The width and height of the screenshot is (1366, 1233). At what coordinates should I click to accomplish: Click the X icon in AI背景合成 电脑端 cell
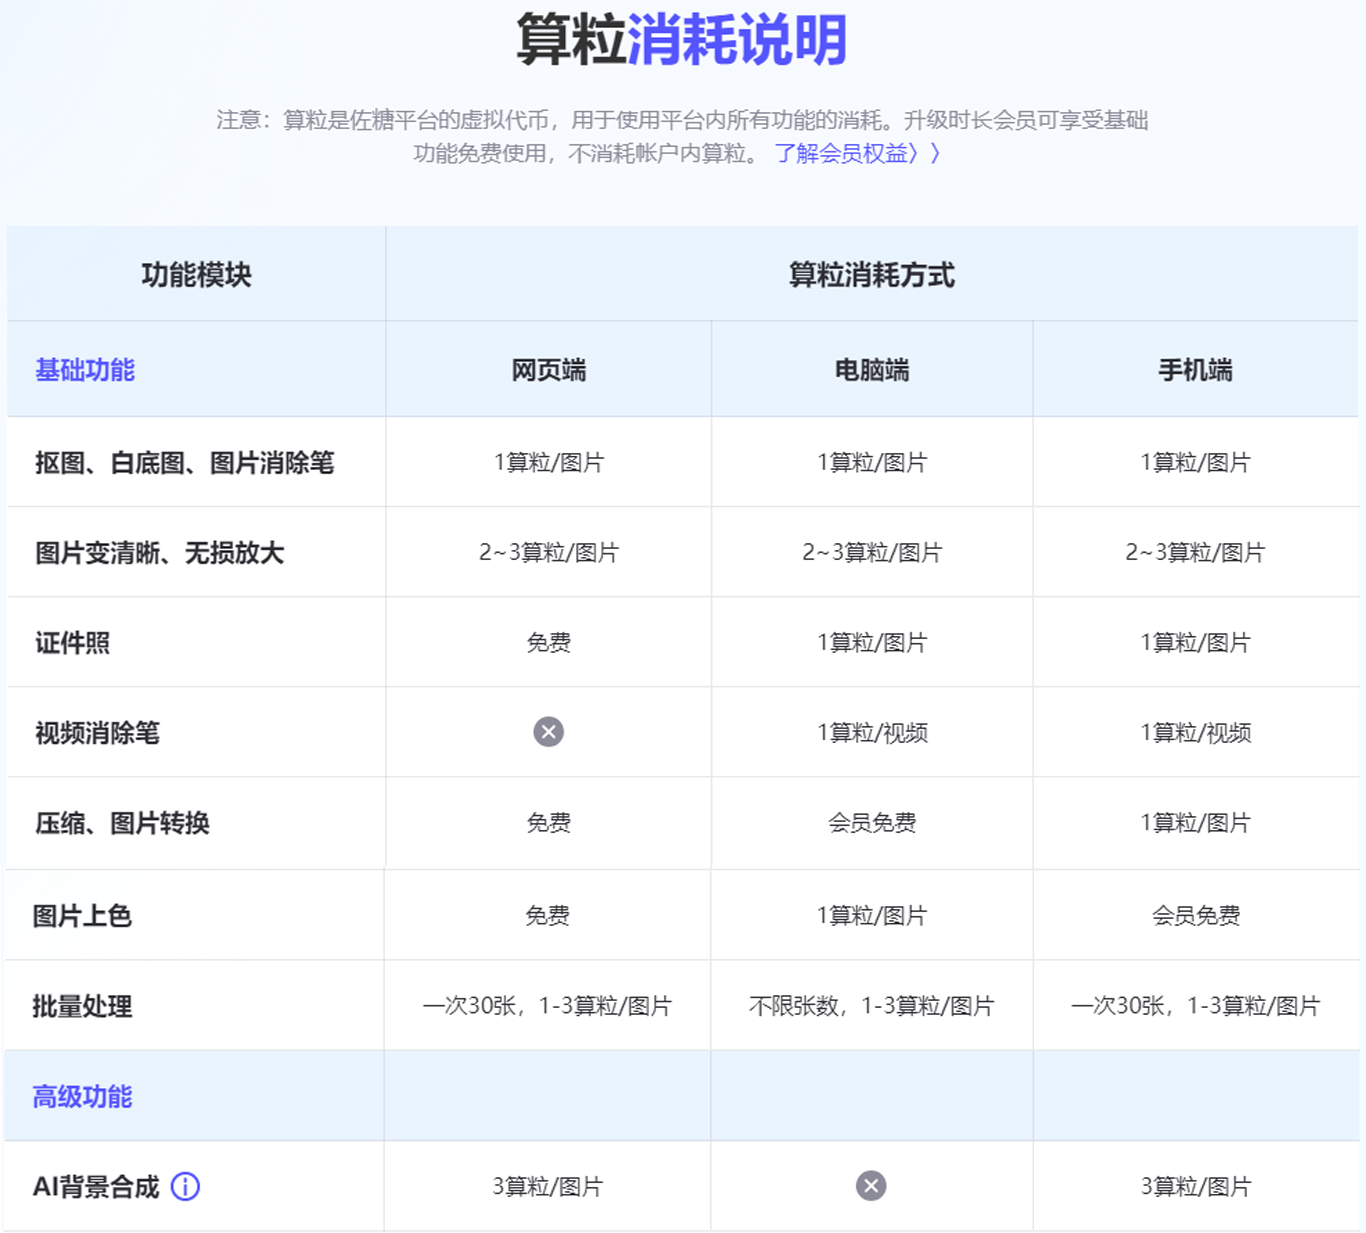(x=871, y=1186)
